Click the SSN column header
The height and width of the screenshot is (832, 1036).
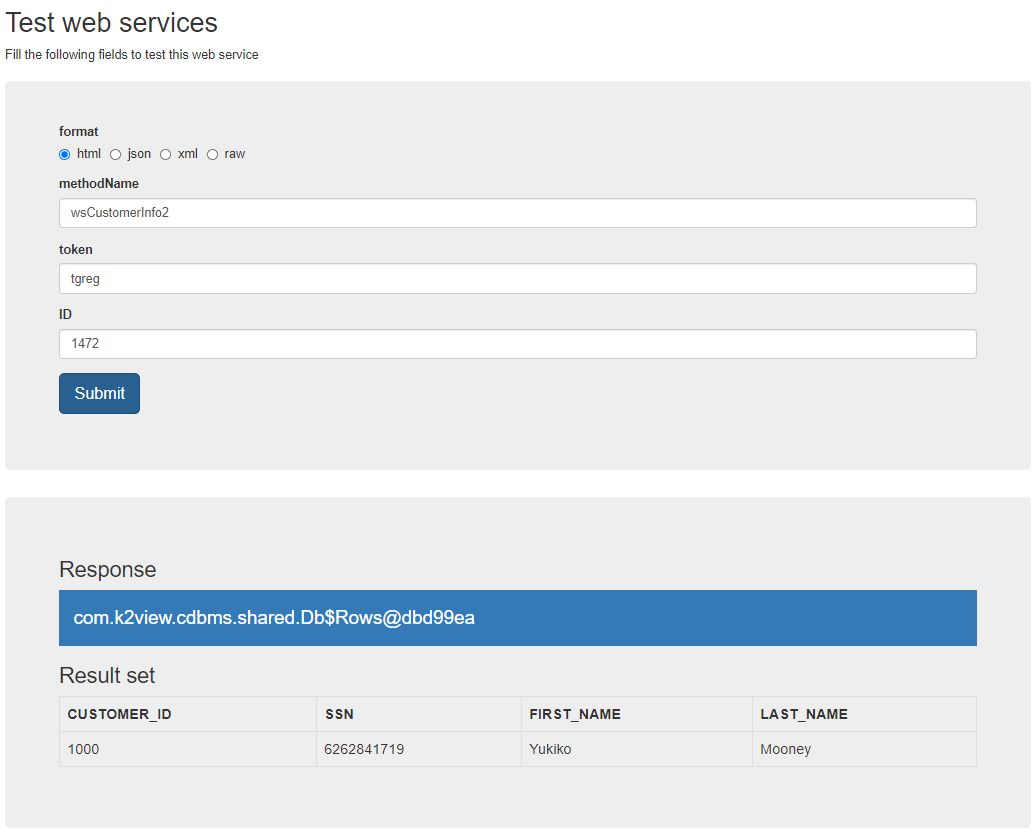(x=340, y=714)
